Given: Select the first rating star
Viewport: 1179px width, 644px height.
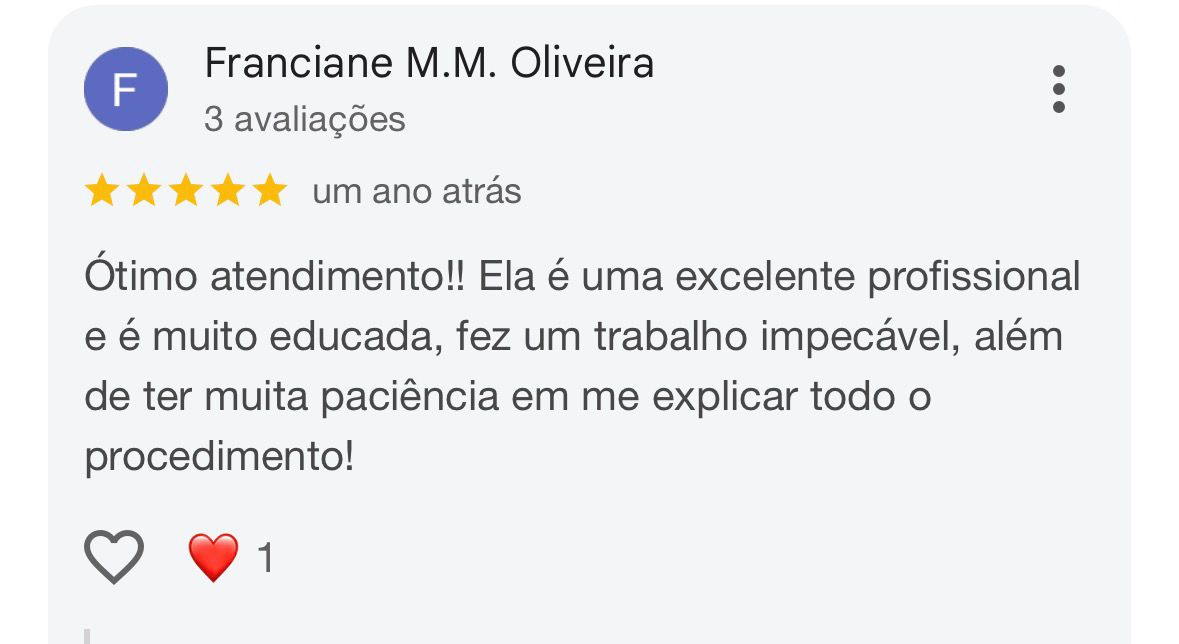Looking at the screenshot, I should [x=101, y=190].
